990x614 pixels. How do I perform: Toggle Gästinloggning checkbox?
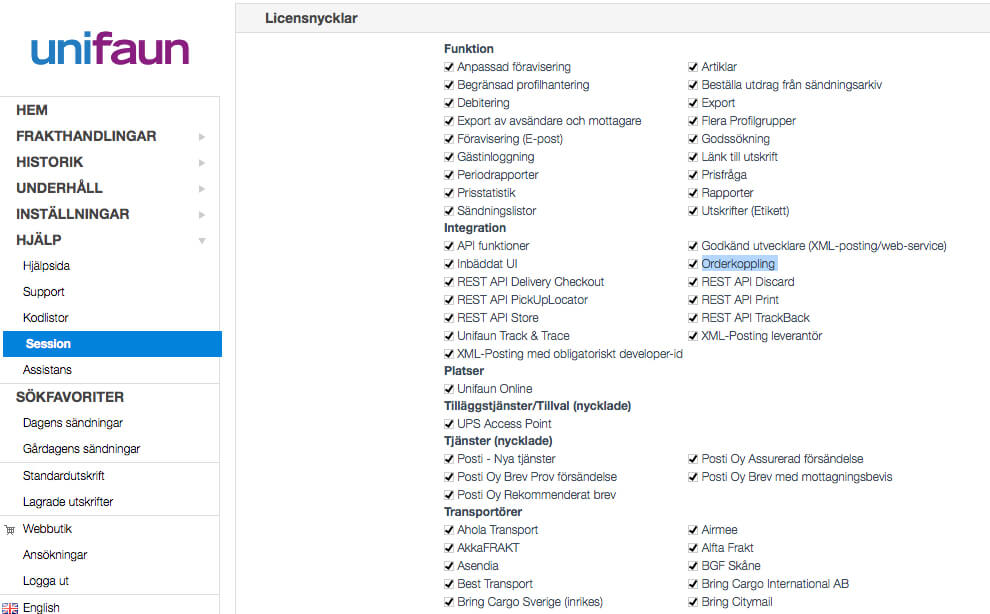pyautogui.click(x=449, y=157)
